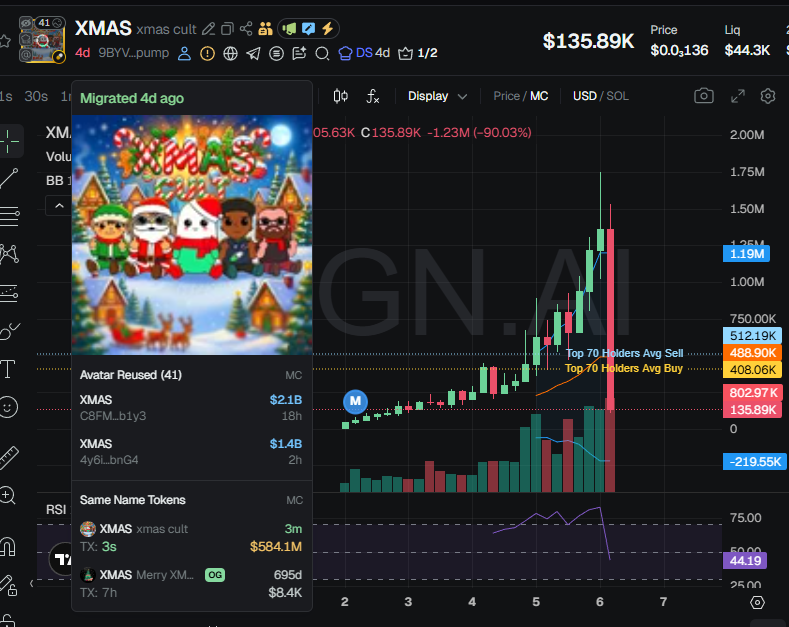Select the XABCD pattern tool
This screenshot has height=627, width=789.
pyautogui.click(x=9, y=254)
